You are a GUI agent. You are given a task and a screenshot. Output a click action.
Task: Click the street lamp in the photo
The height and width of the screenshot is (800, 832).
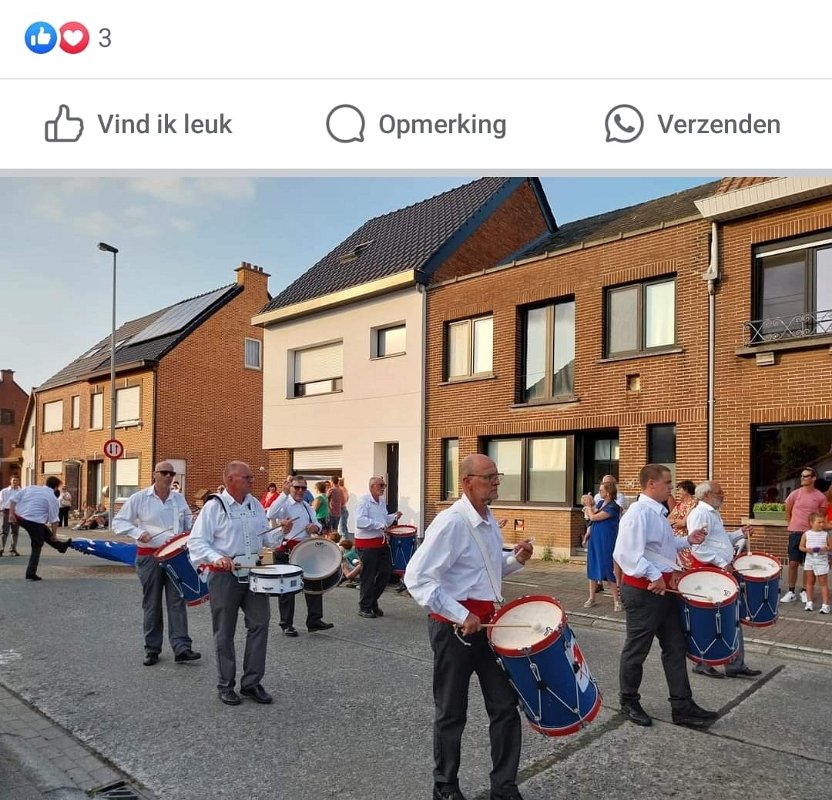[111, 379]
